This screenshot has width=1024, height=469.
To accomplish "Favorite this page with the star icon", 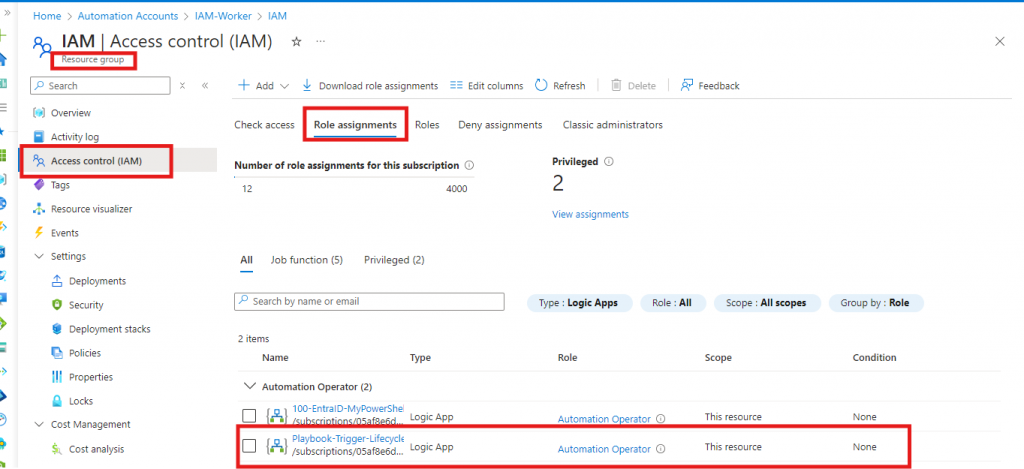I will [296, 41].
